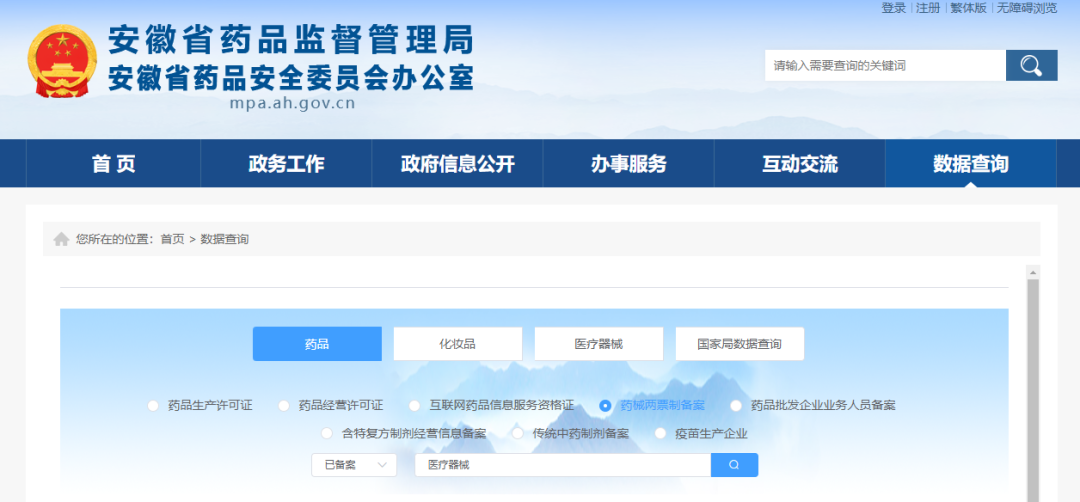Click the header search magnifier button

coord(1031,65)
